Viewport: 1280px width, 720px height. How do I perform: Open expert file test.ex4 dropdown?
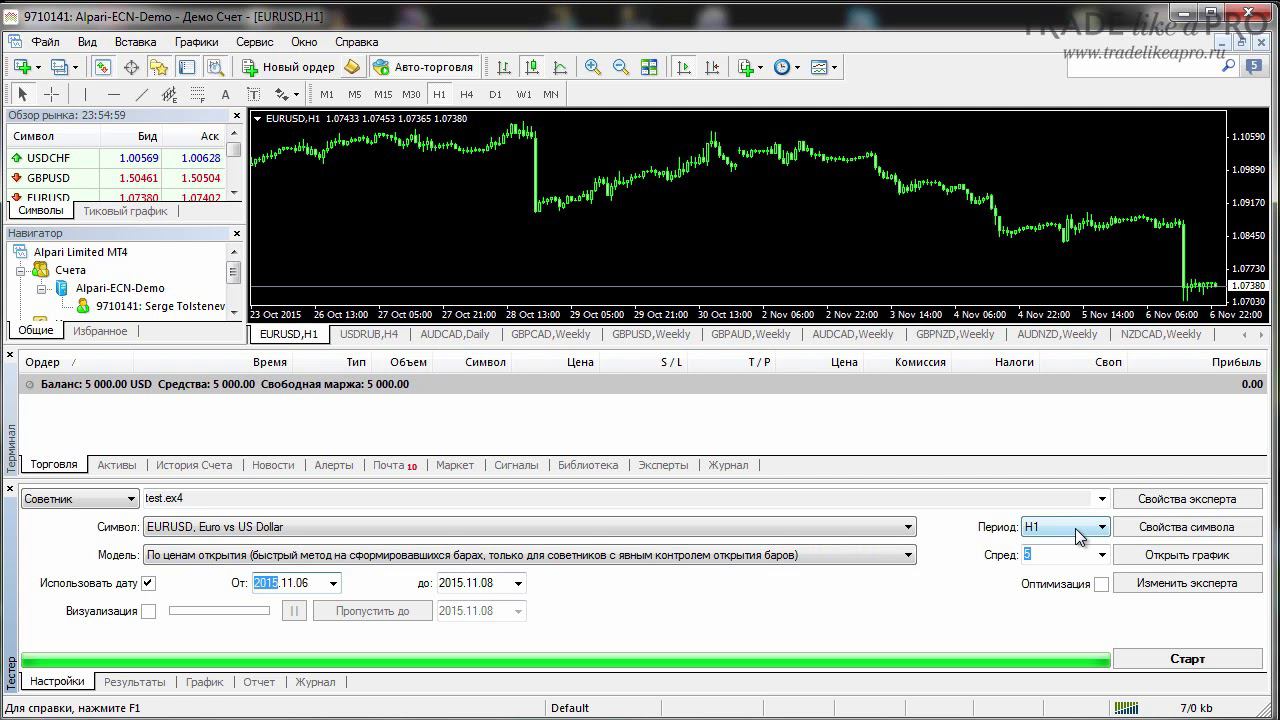pos(1102,499)
